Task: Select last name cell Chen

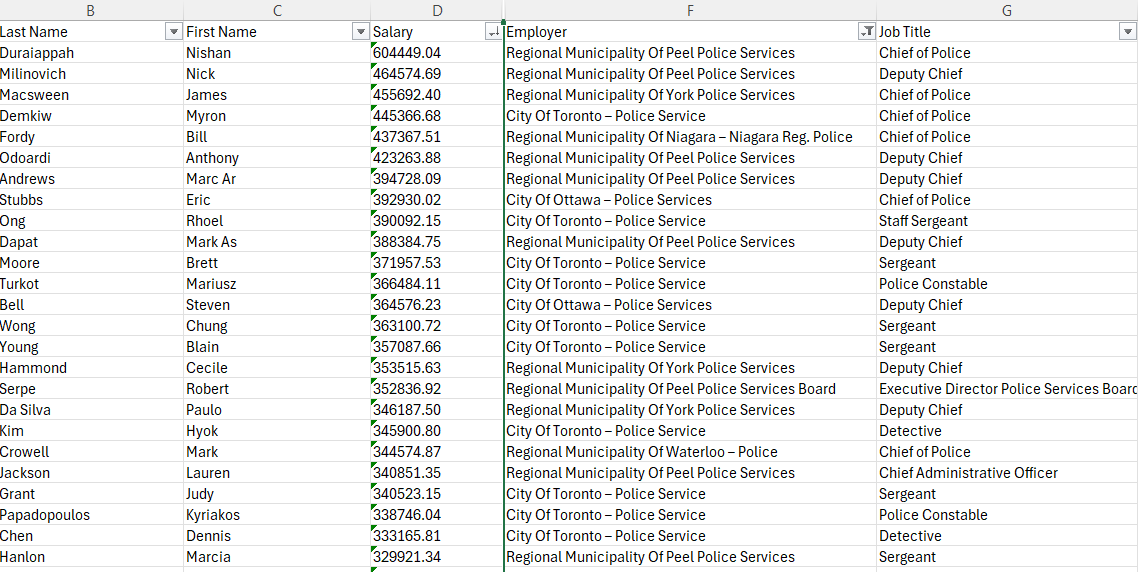Action: point(91,536)
